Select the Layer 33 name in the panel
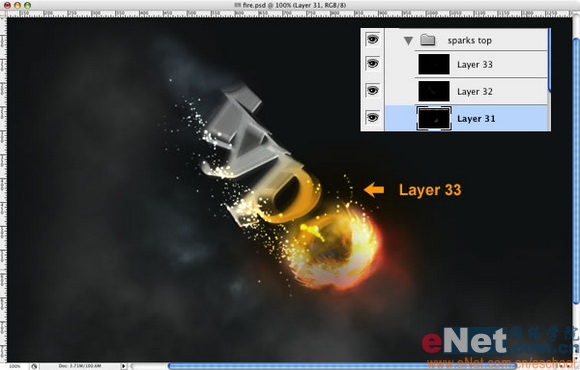This screenshot has height=370, width=580. coord(475,64)
